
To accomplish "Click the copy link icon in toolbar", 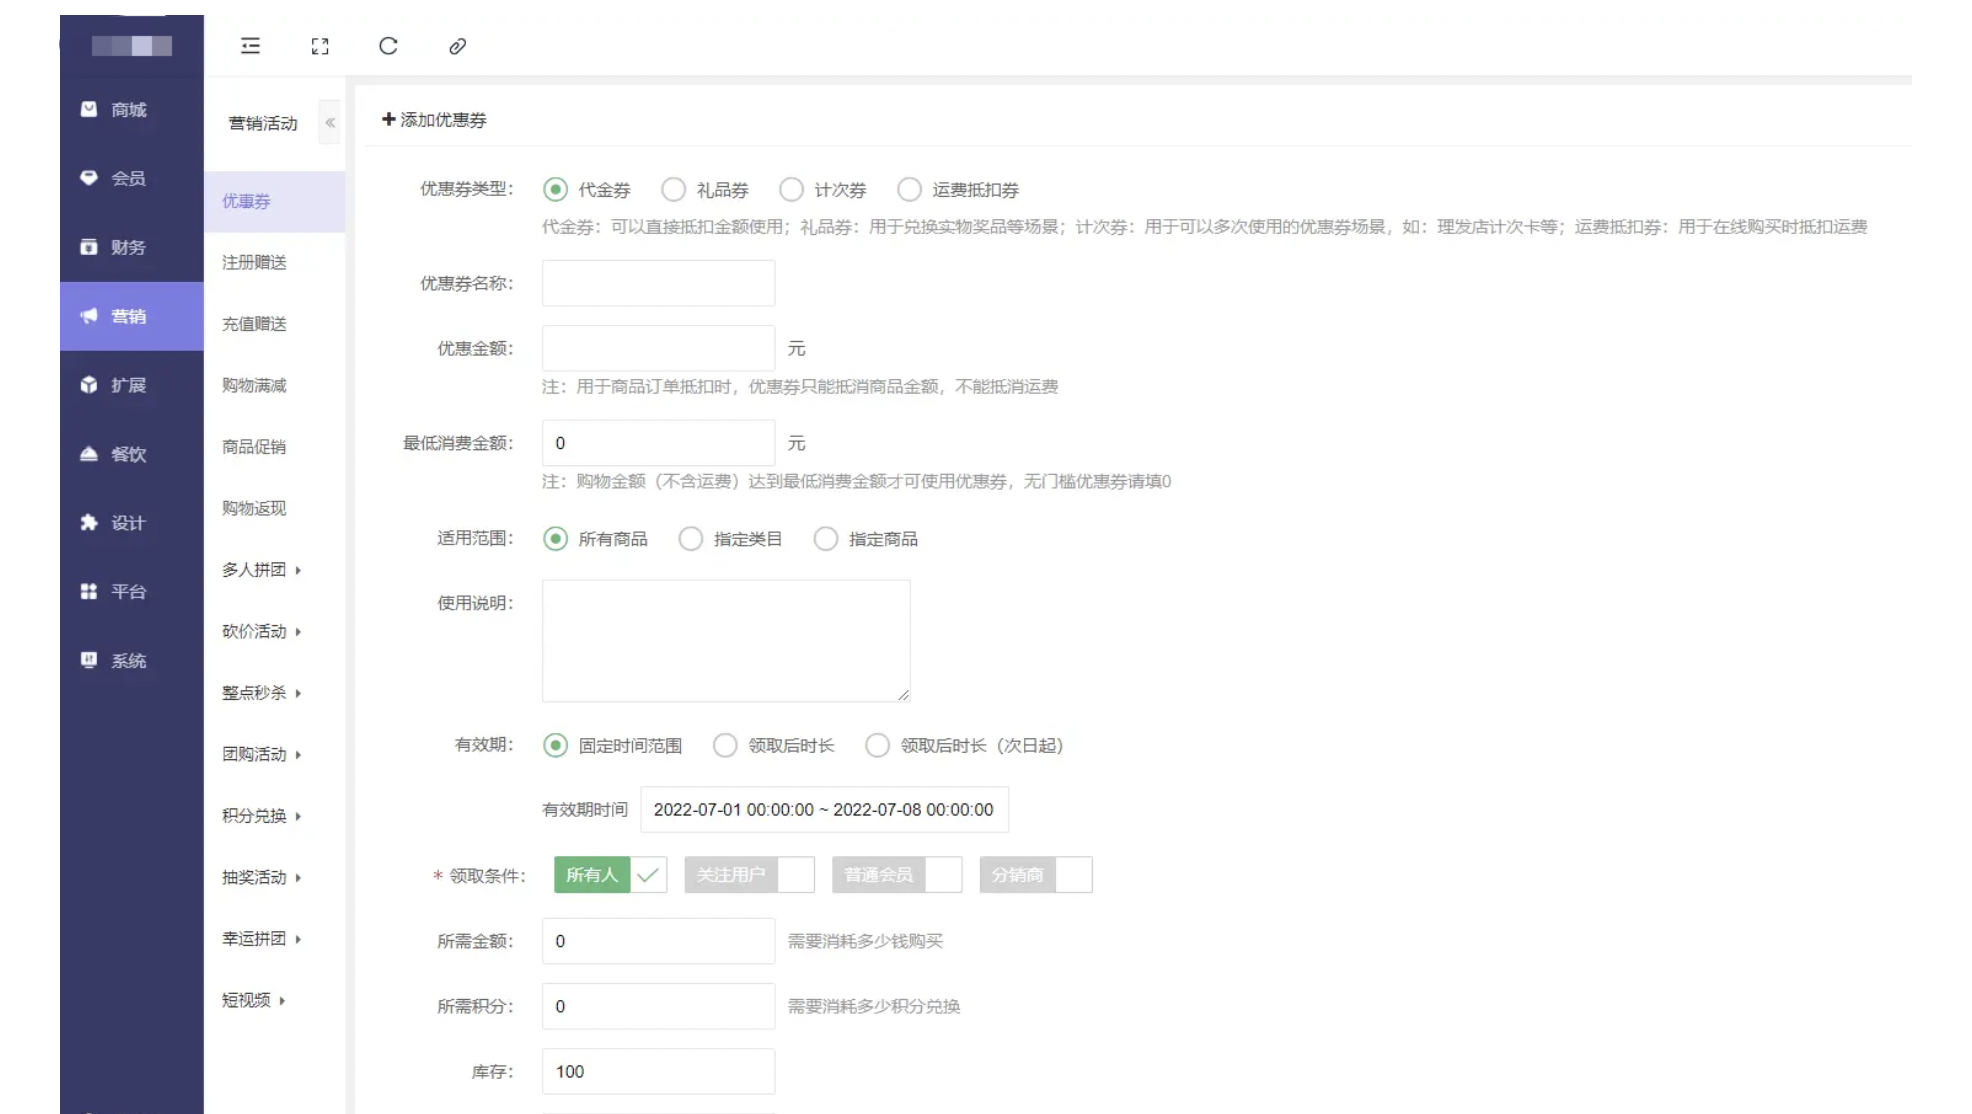I will coord(457,46).
